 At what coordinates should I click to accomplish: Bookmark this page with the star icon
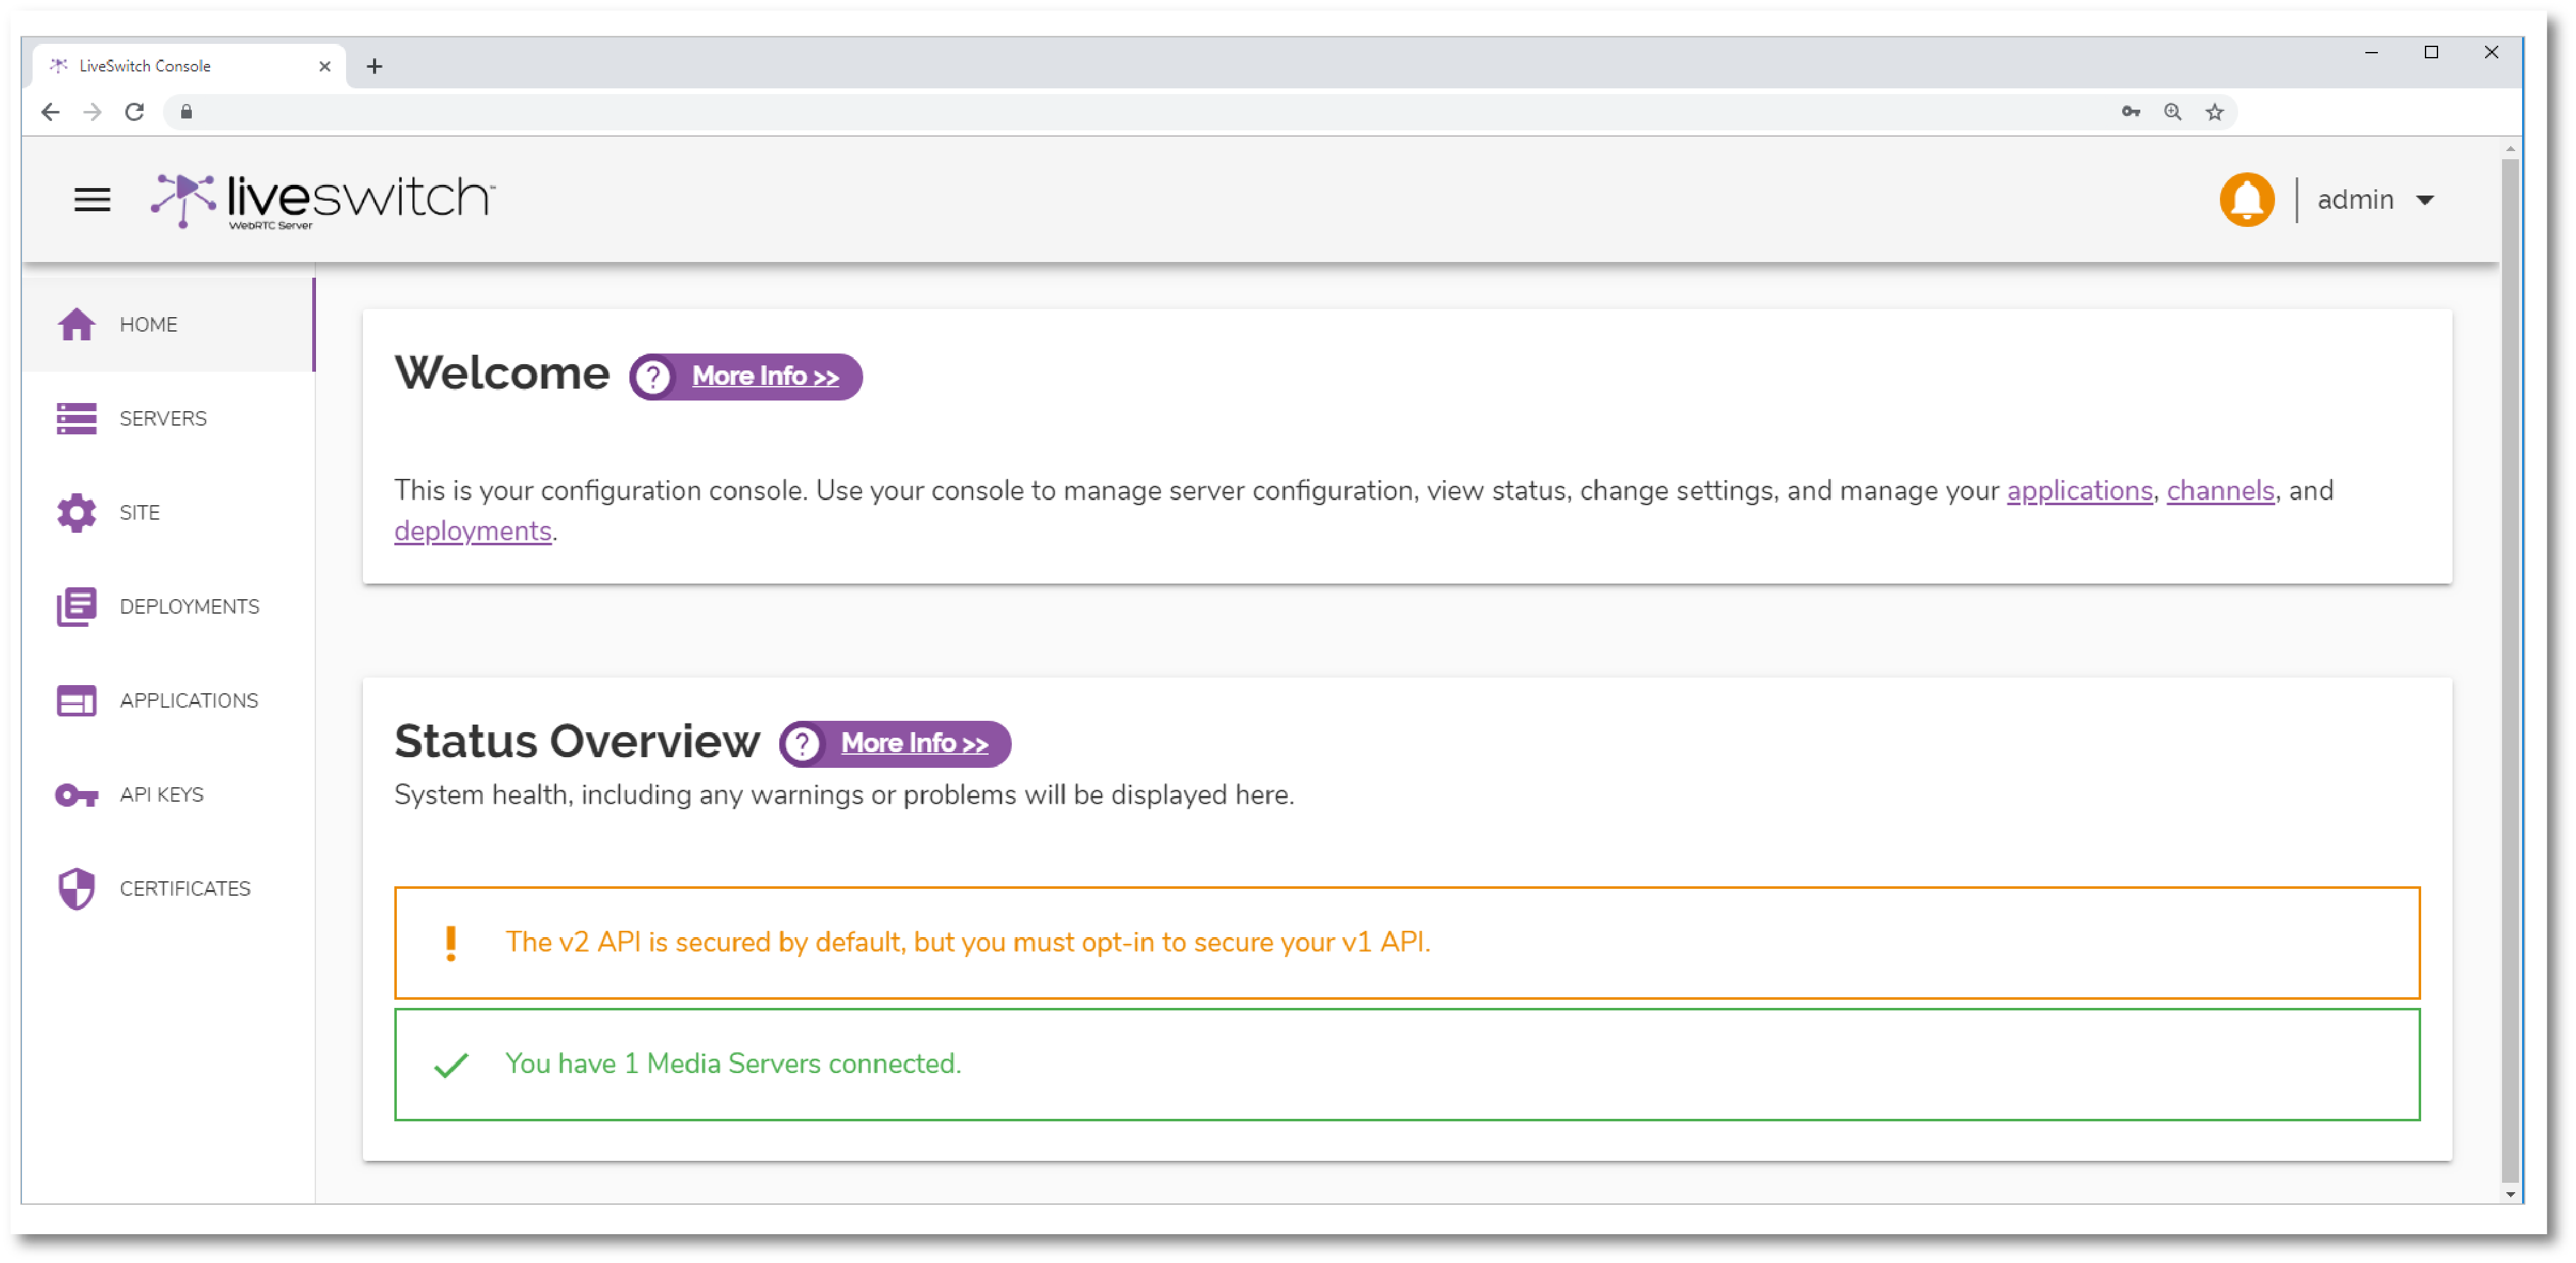[x=2214, y=112]
